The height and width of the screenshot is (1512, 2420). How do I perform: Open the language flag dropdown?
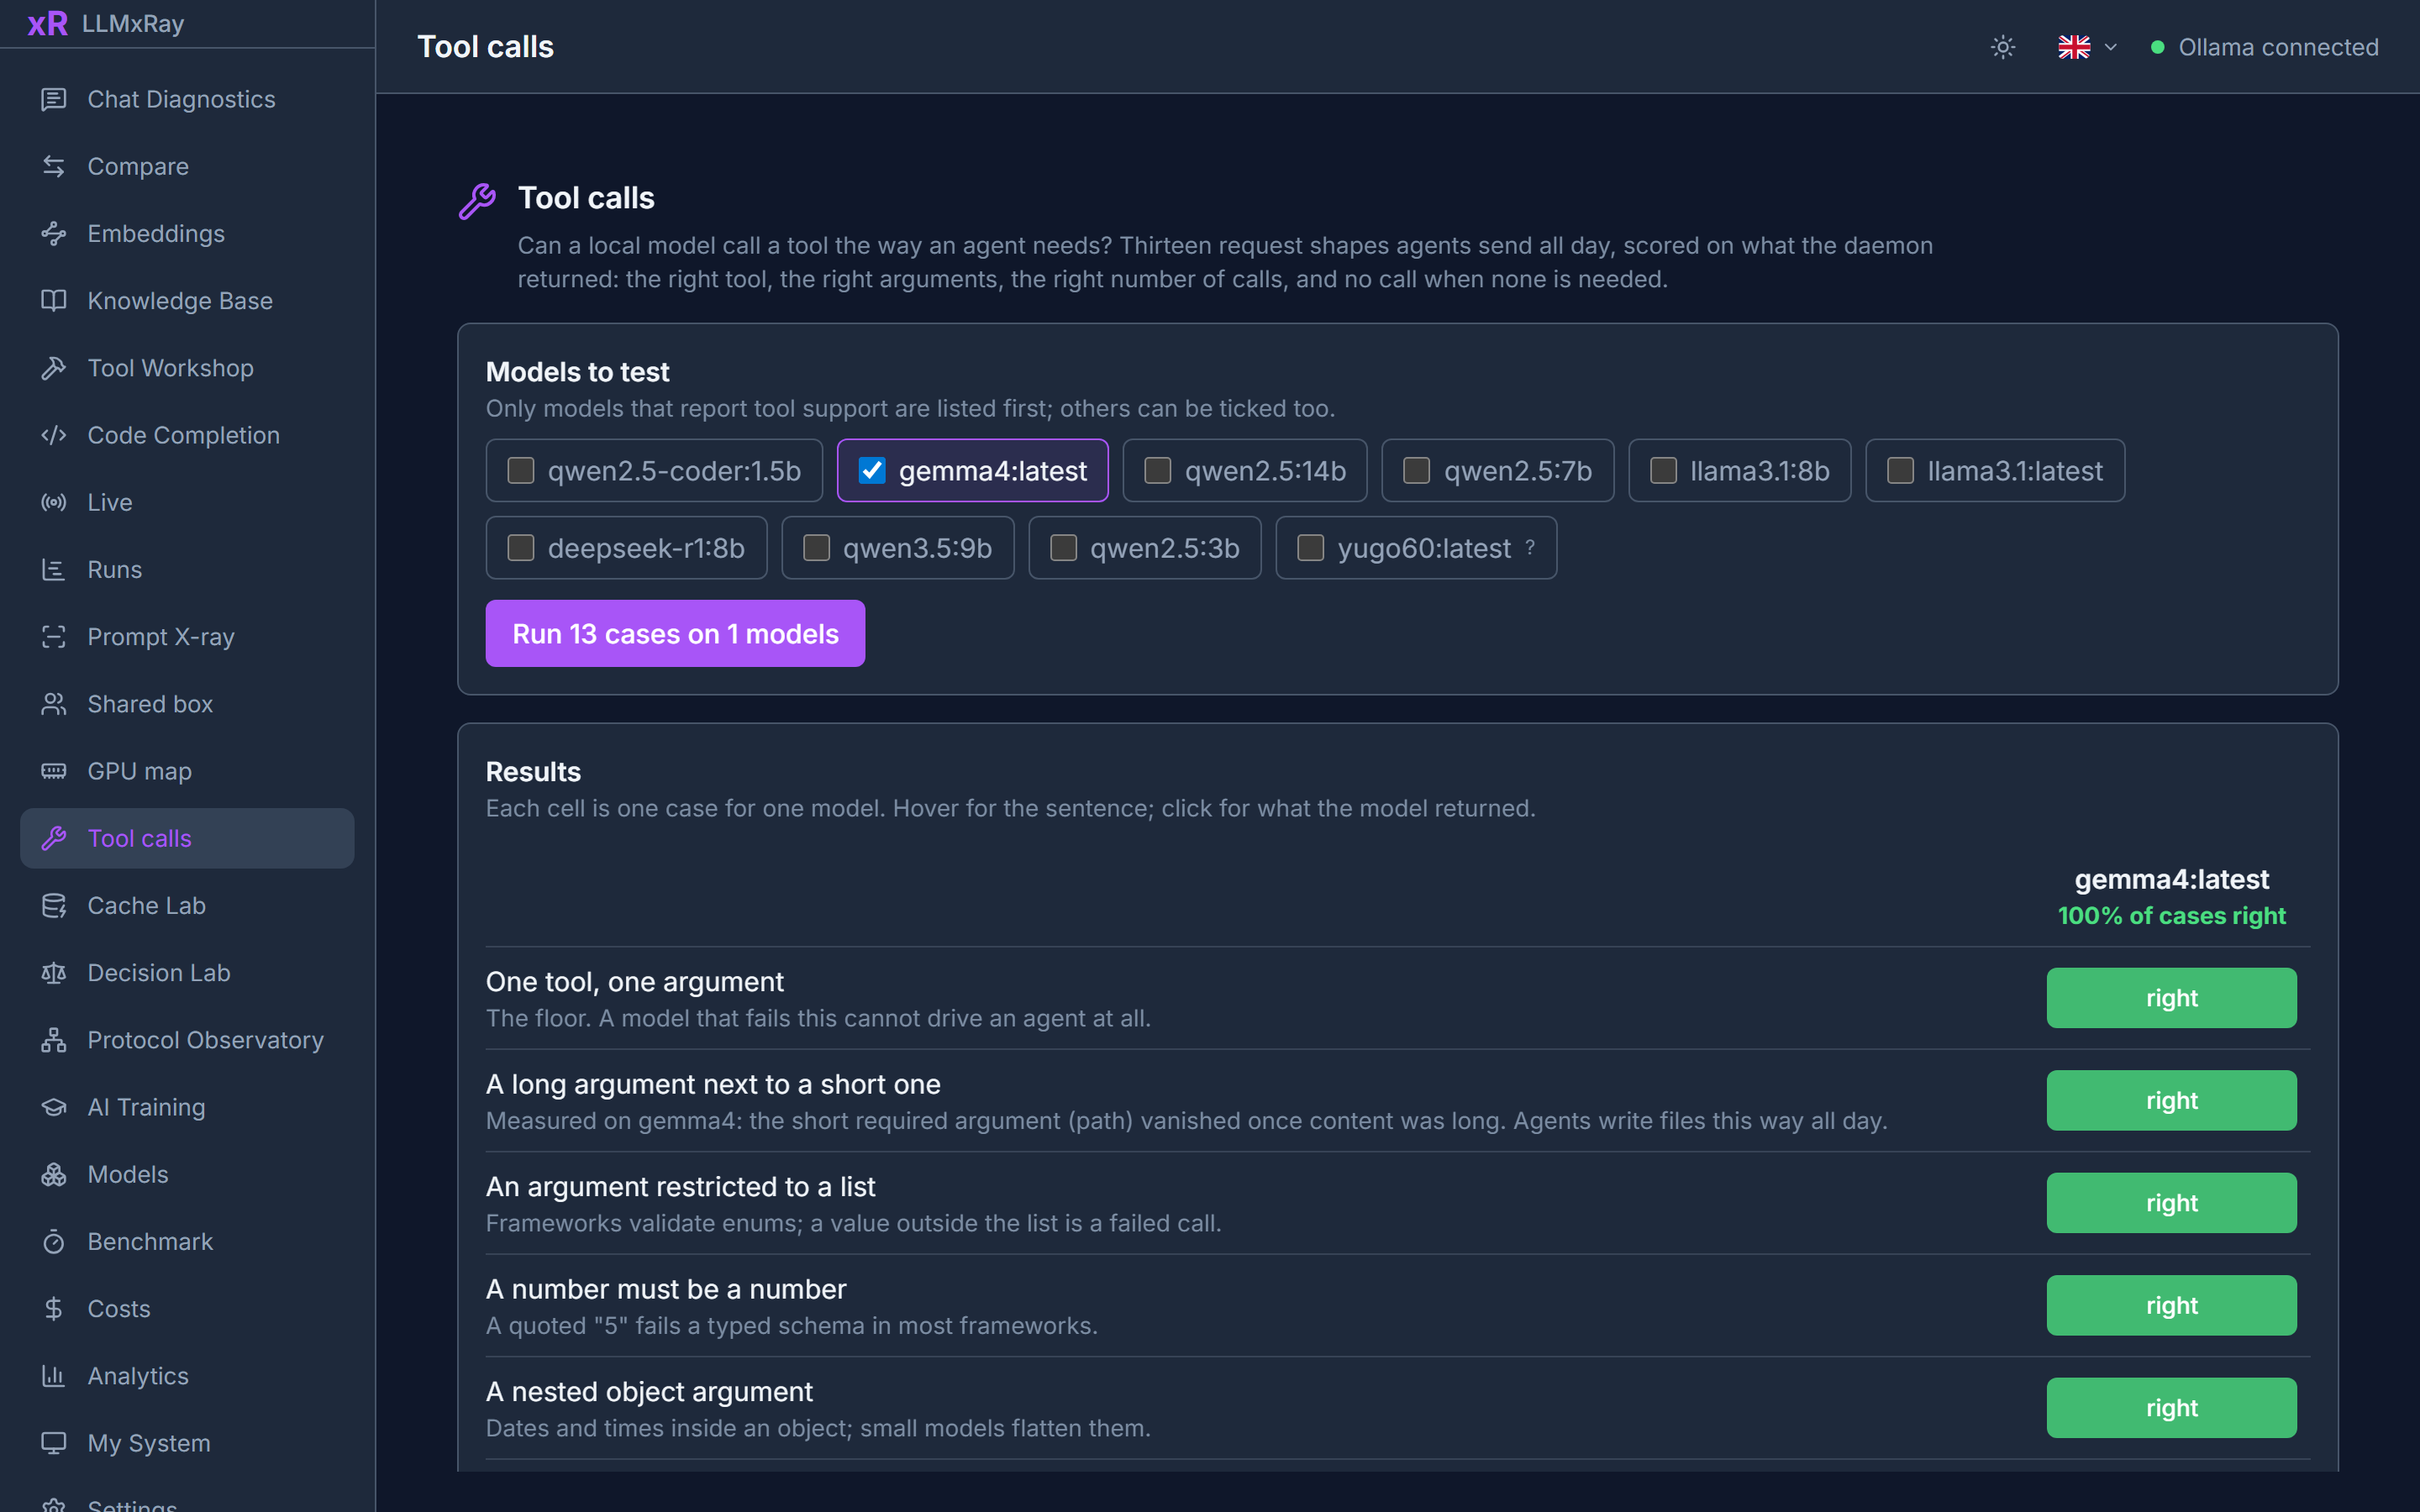[2087, 47]
